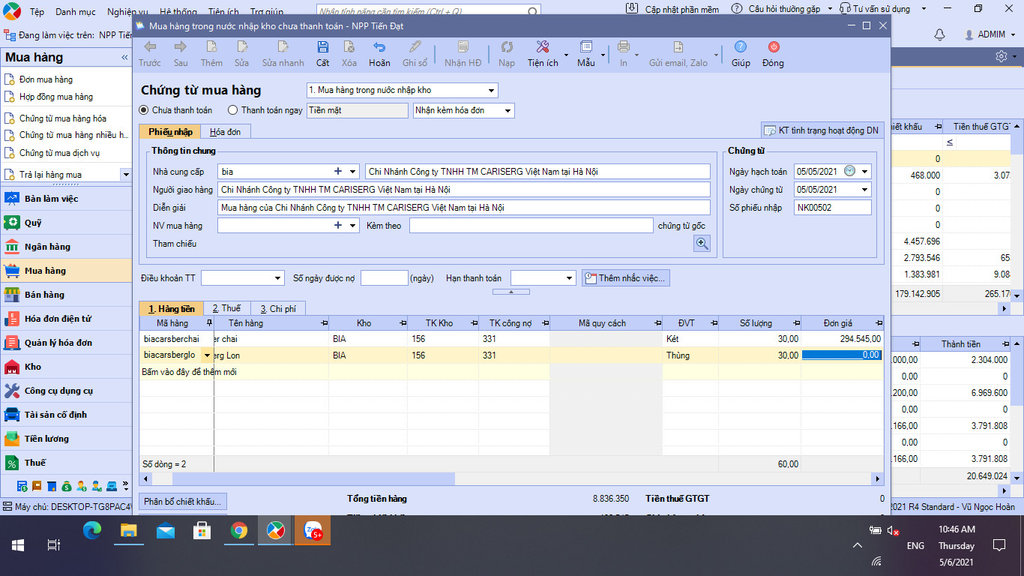This screenshot has width=1024, height=576.
Task: Click the Số ngày được nợ field
Action: [x=384, y=278]
